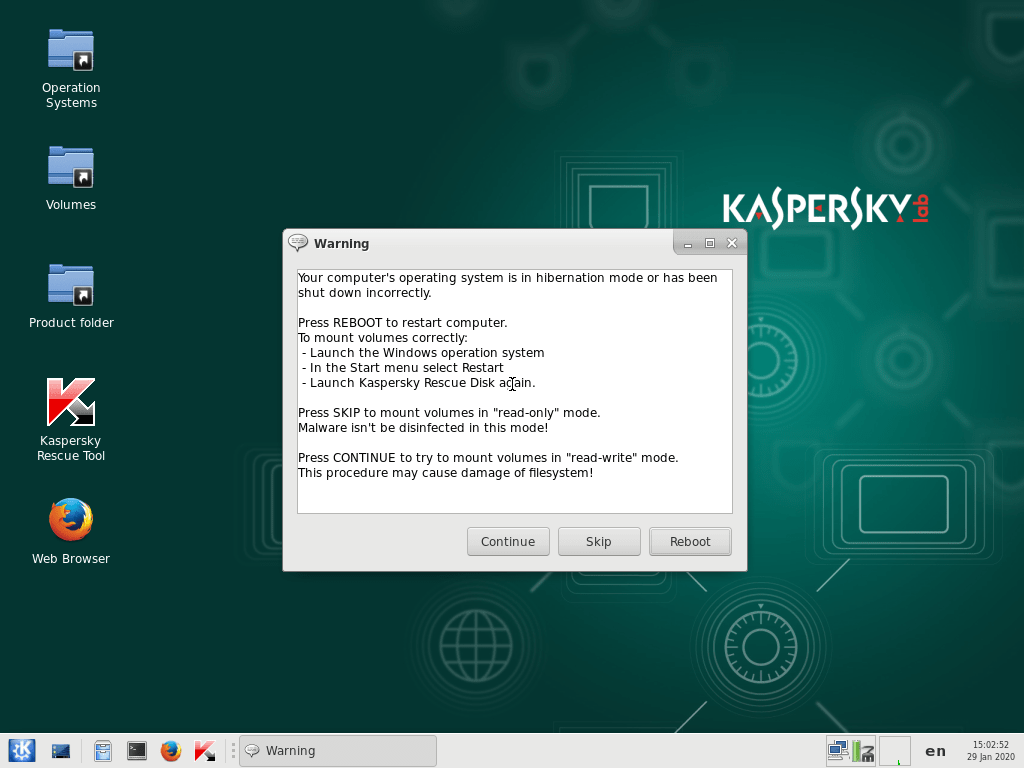Click the Reboot button
This screenshot has width=1024, height=768.
pyautogui.click(x=690, y=541)
